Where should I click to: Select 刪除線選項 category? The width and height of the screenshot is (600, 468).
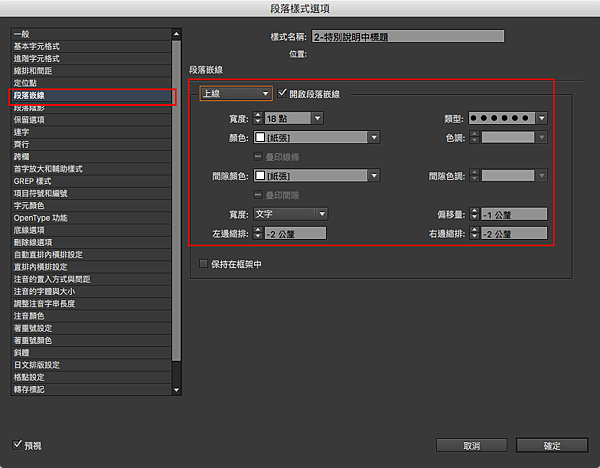point(91,242)
